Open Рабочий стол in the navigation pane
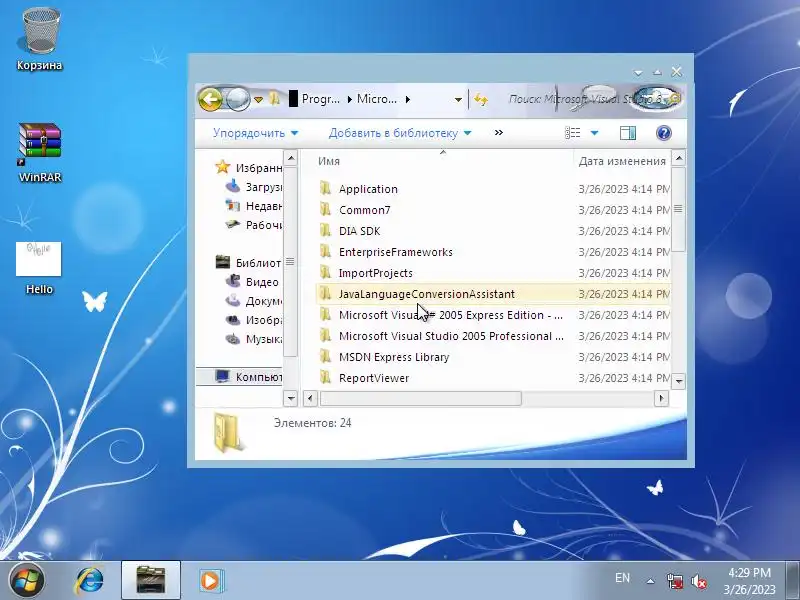Image resolution: width=800 pixels, height=600 pixels. (254, 225)
